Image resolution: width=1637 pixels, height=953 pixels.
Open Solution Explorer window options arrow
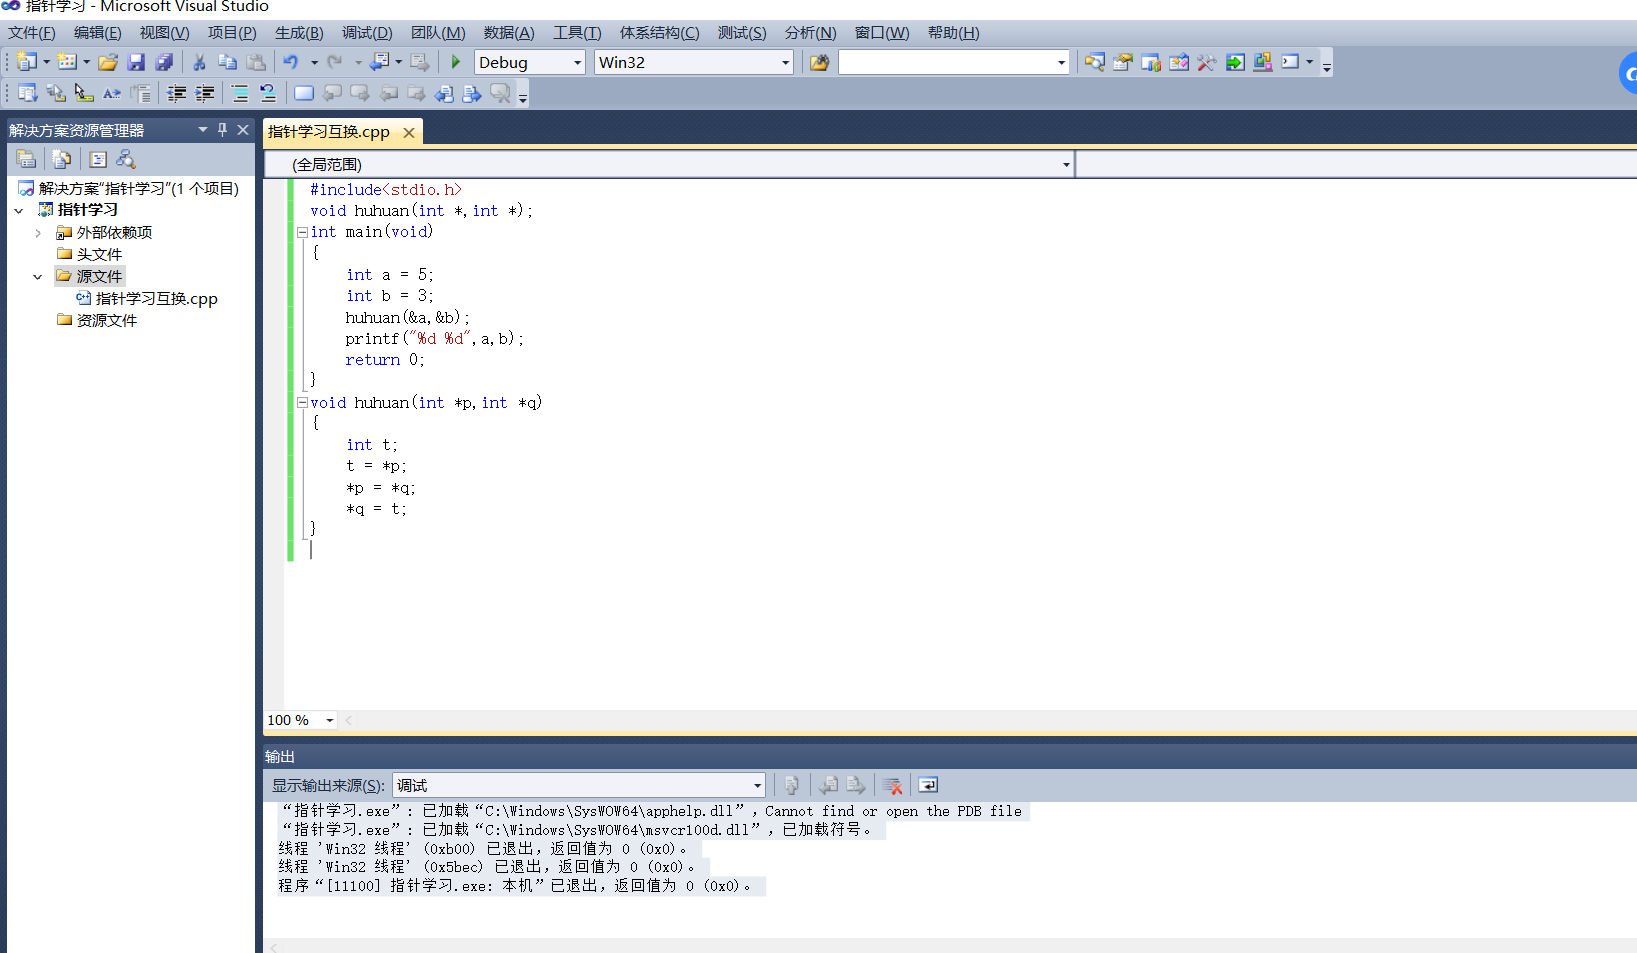[x=203, y=130]
